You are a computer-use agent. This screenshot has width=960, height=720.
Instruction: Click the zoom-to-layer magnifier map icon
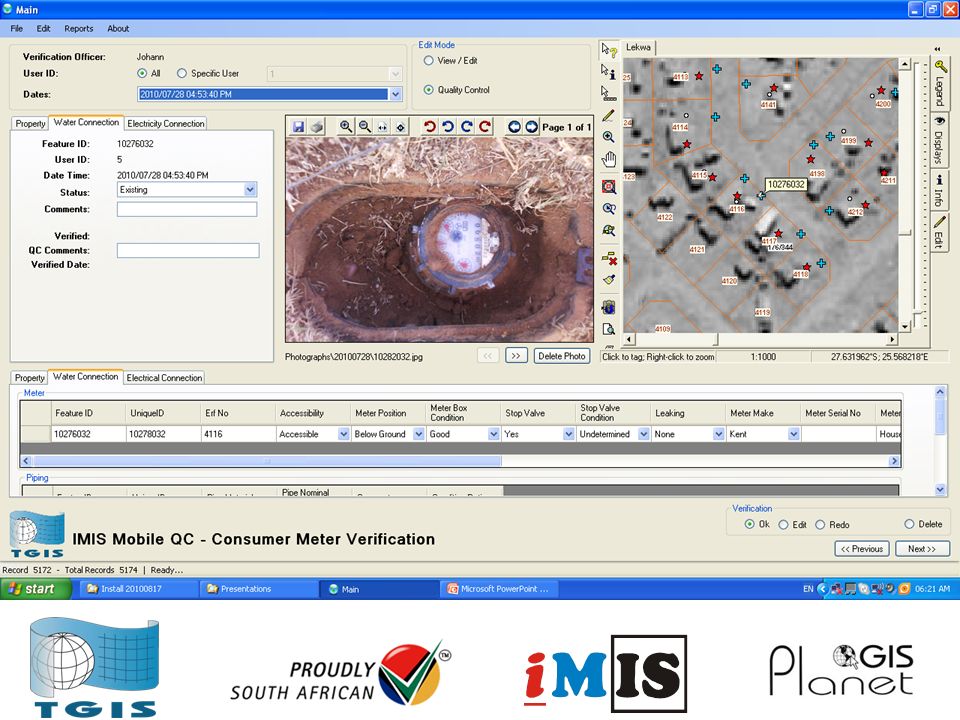pyautogui.click(x=609, y=231)
